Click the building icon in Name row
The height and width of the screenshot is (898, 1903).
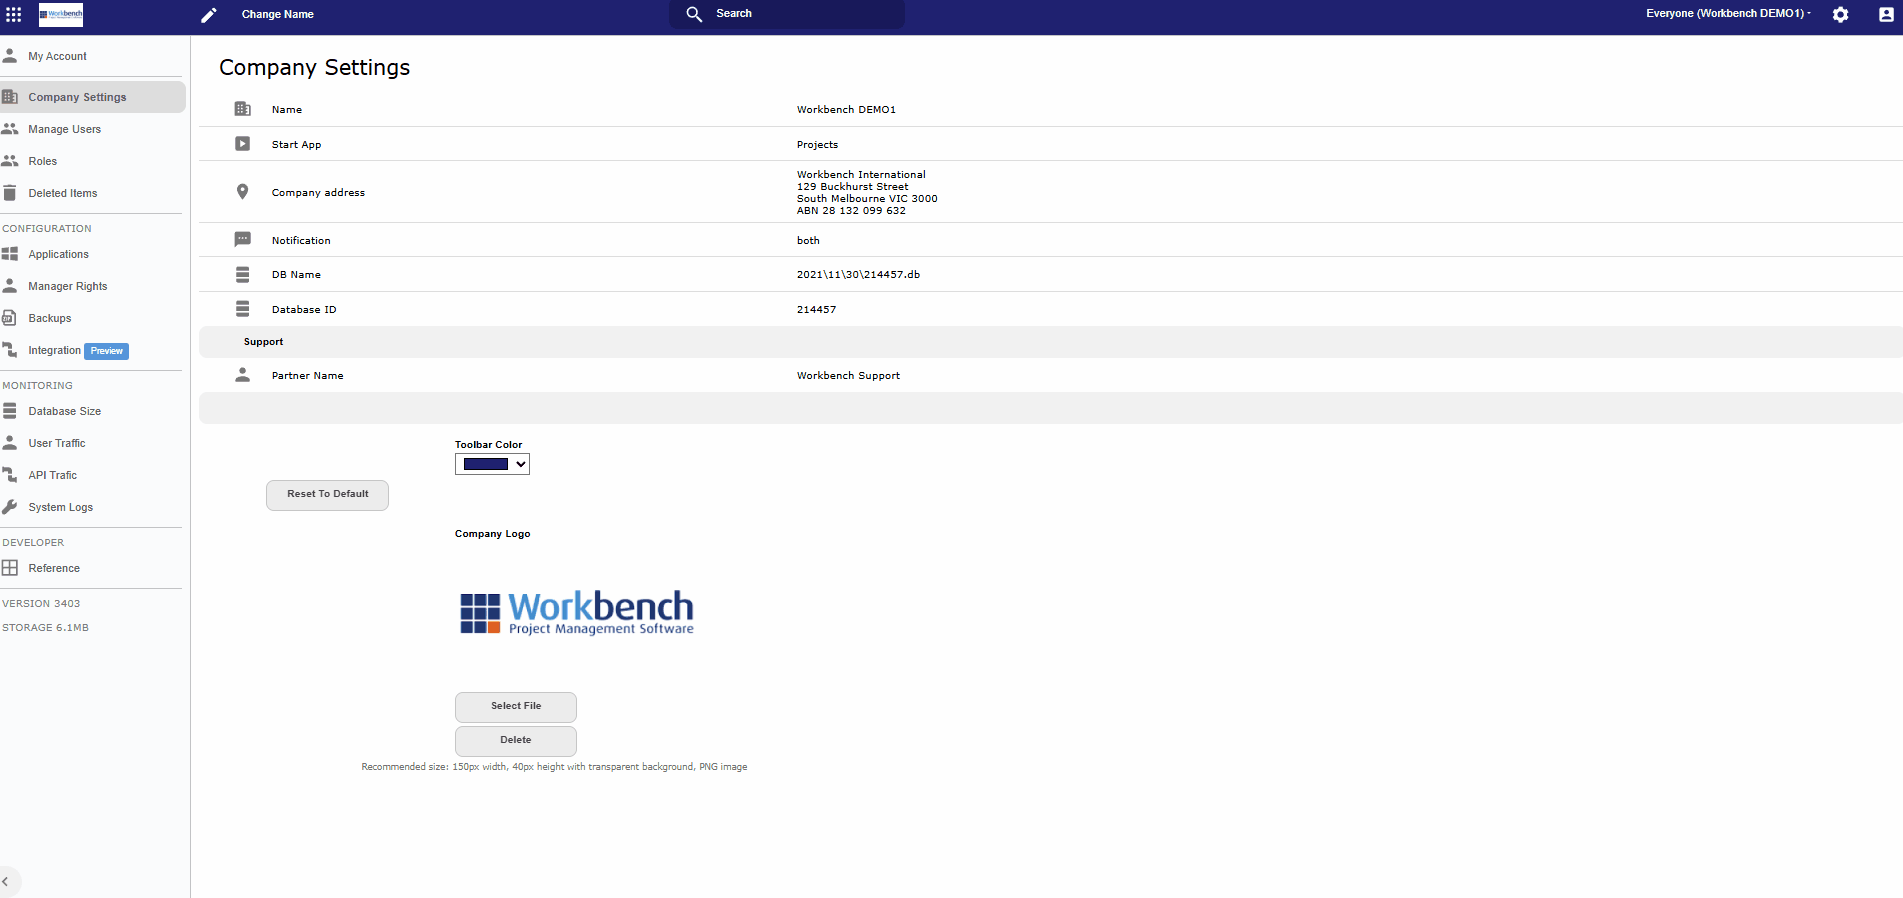pyautogui.click(x=242, y=109)
